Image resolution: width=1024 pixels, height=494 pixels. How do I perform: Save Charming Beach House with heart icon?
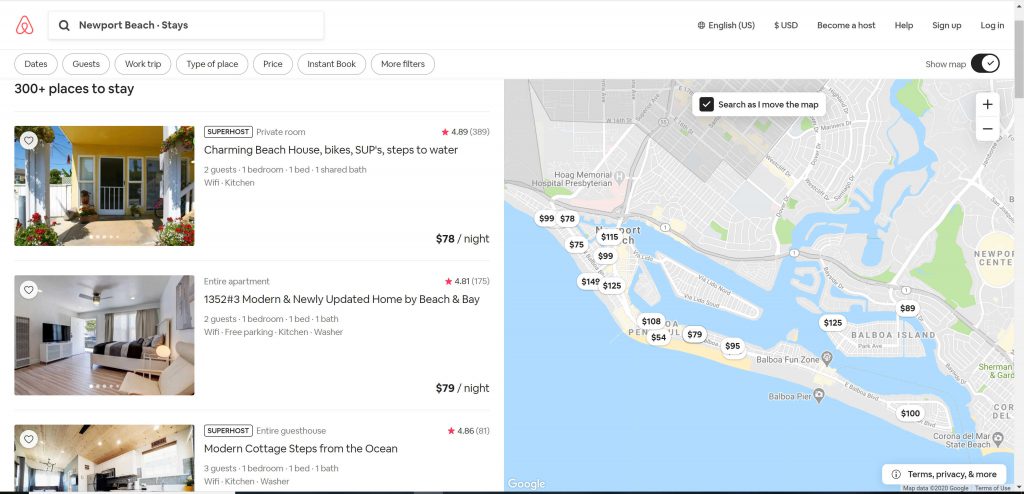pos(28,140)
